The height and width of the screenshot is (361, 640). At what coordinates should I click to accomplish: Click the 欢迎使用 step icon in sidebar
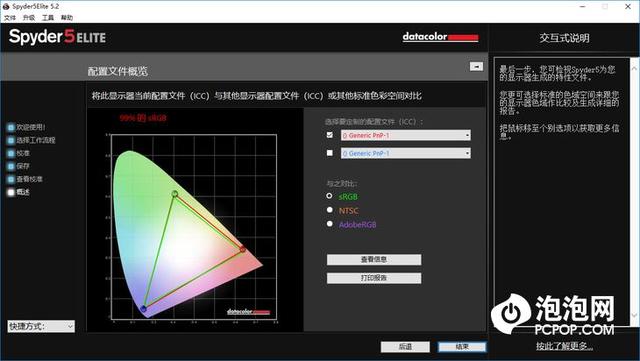(11, 127)
